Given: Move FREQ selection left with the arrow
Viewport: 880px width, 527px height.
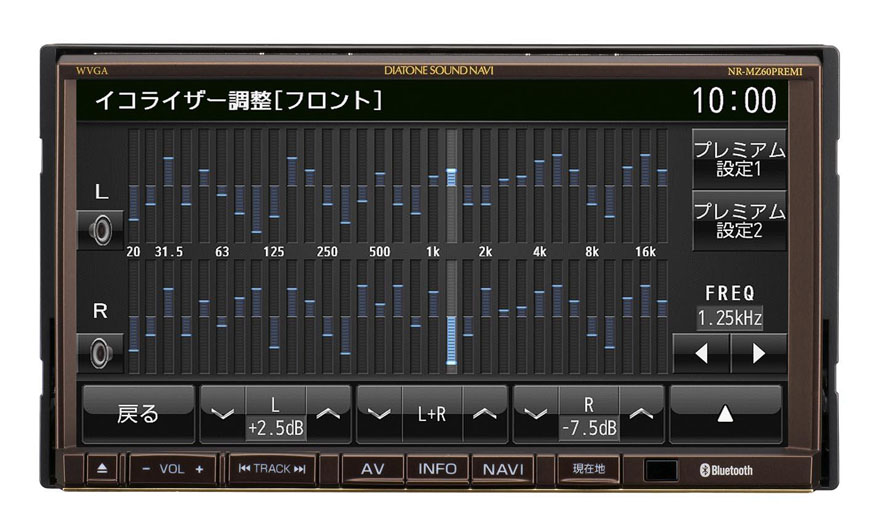Looking at the screenshot, I should tap(702, 354).
